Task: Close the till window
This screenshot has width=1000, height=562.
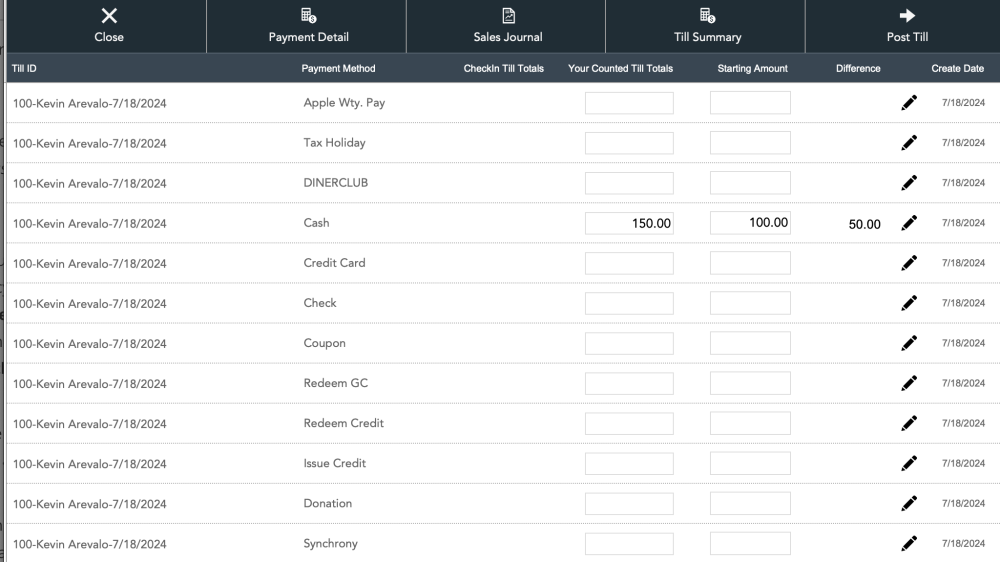Action: pos(109,26)
